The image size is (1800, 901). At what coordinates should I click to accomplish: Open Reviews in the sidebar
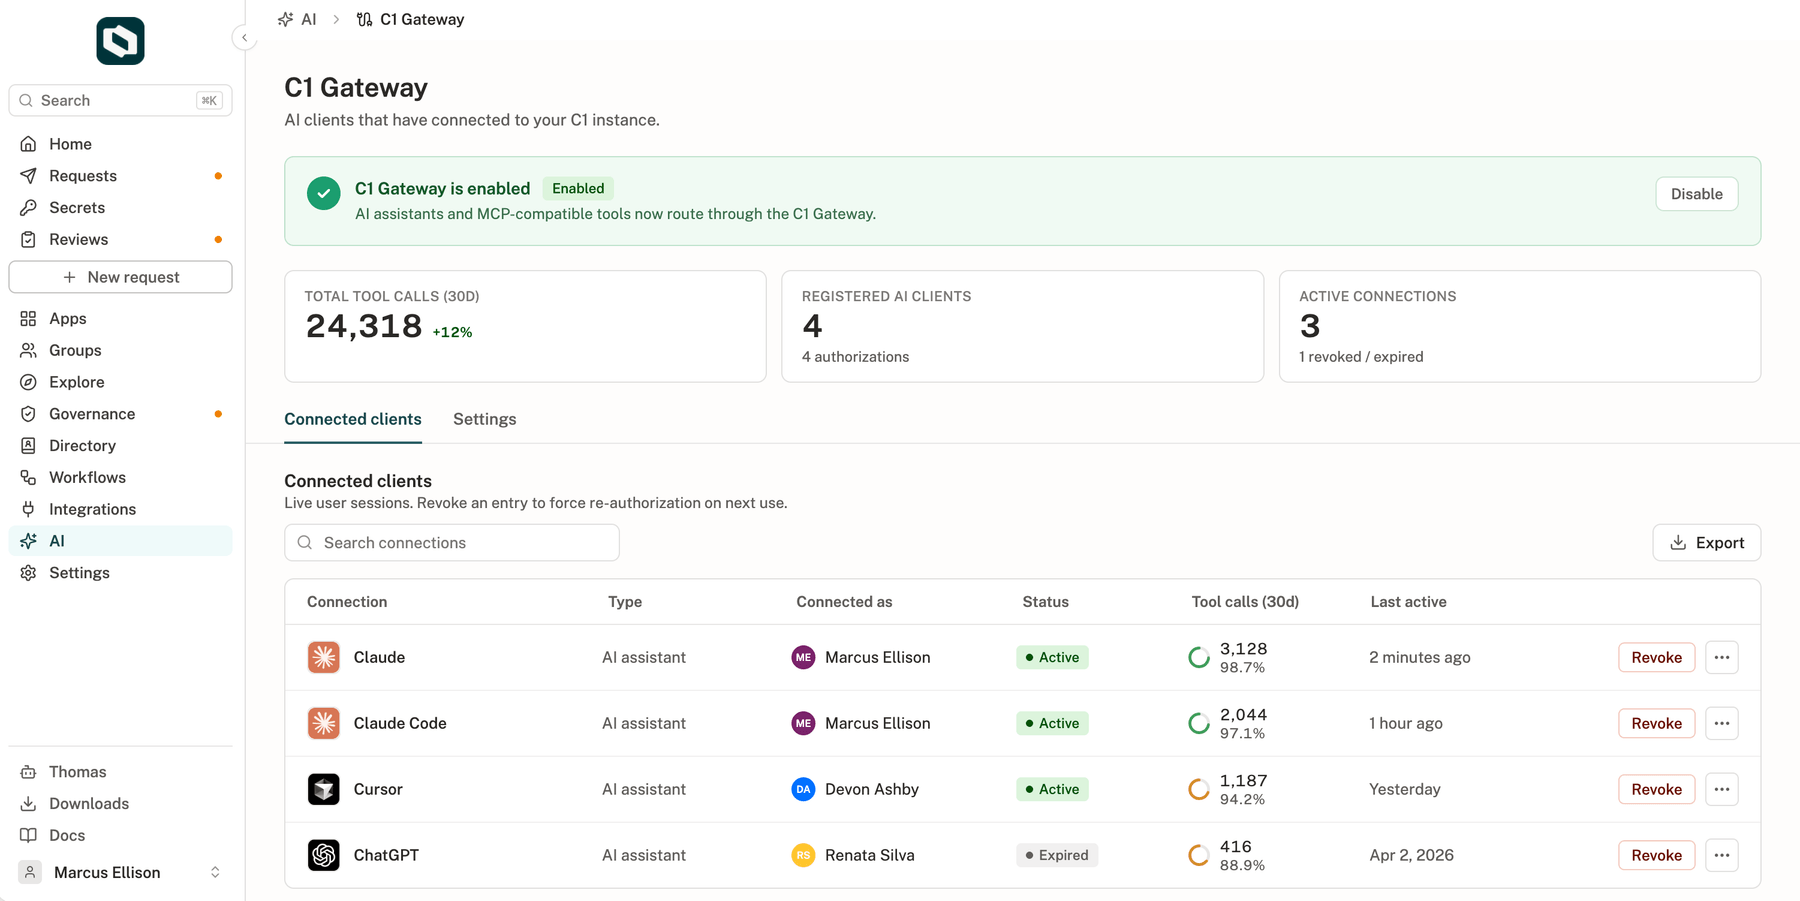[x=120, y=240]
